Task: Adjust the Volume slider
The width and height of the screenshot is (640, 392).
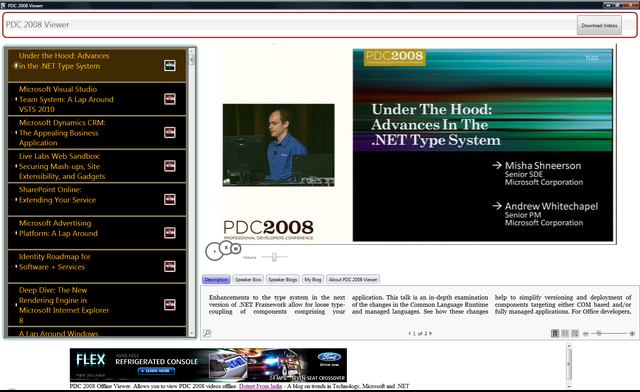Action: tap(274, 257)
